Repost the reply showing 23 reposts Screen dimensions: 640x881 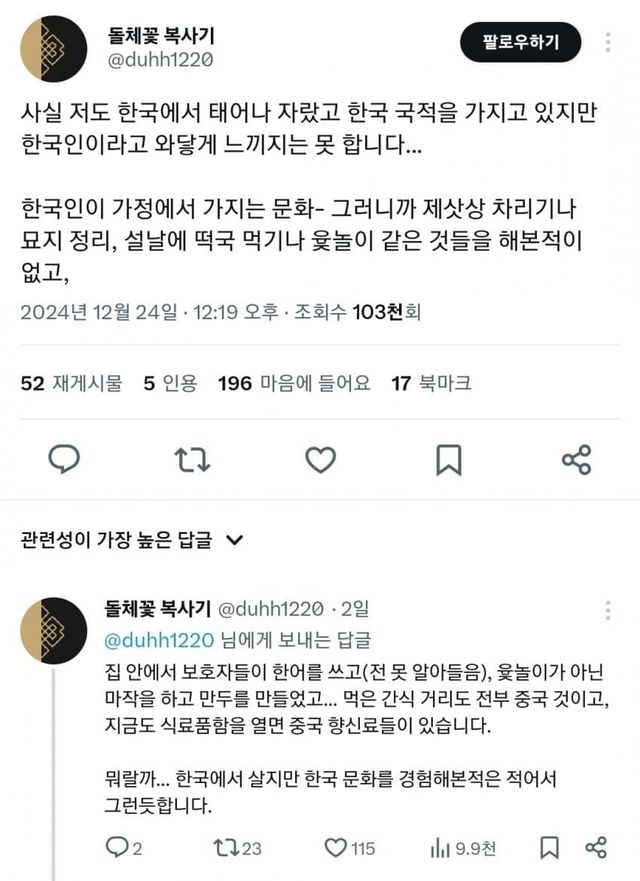point(237,847)
